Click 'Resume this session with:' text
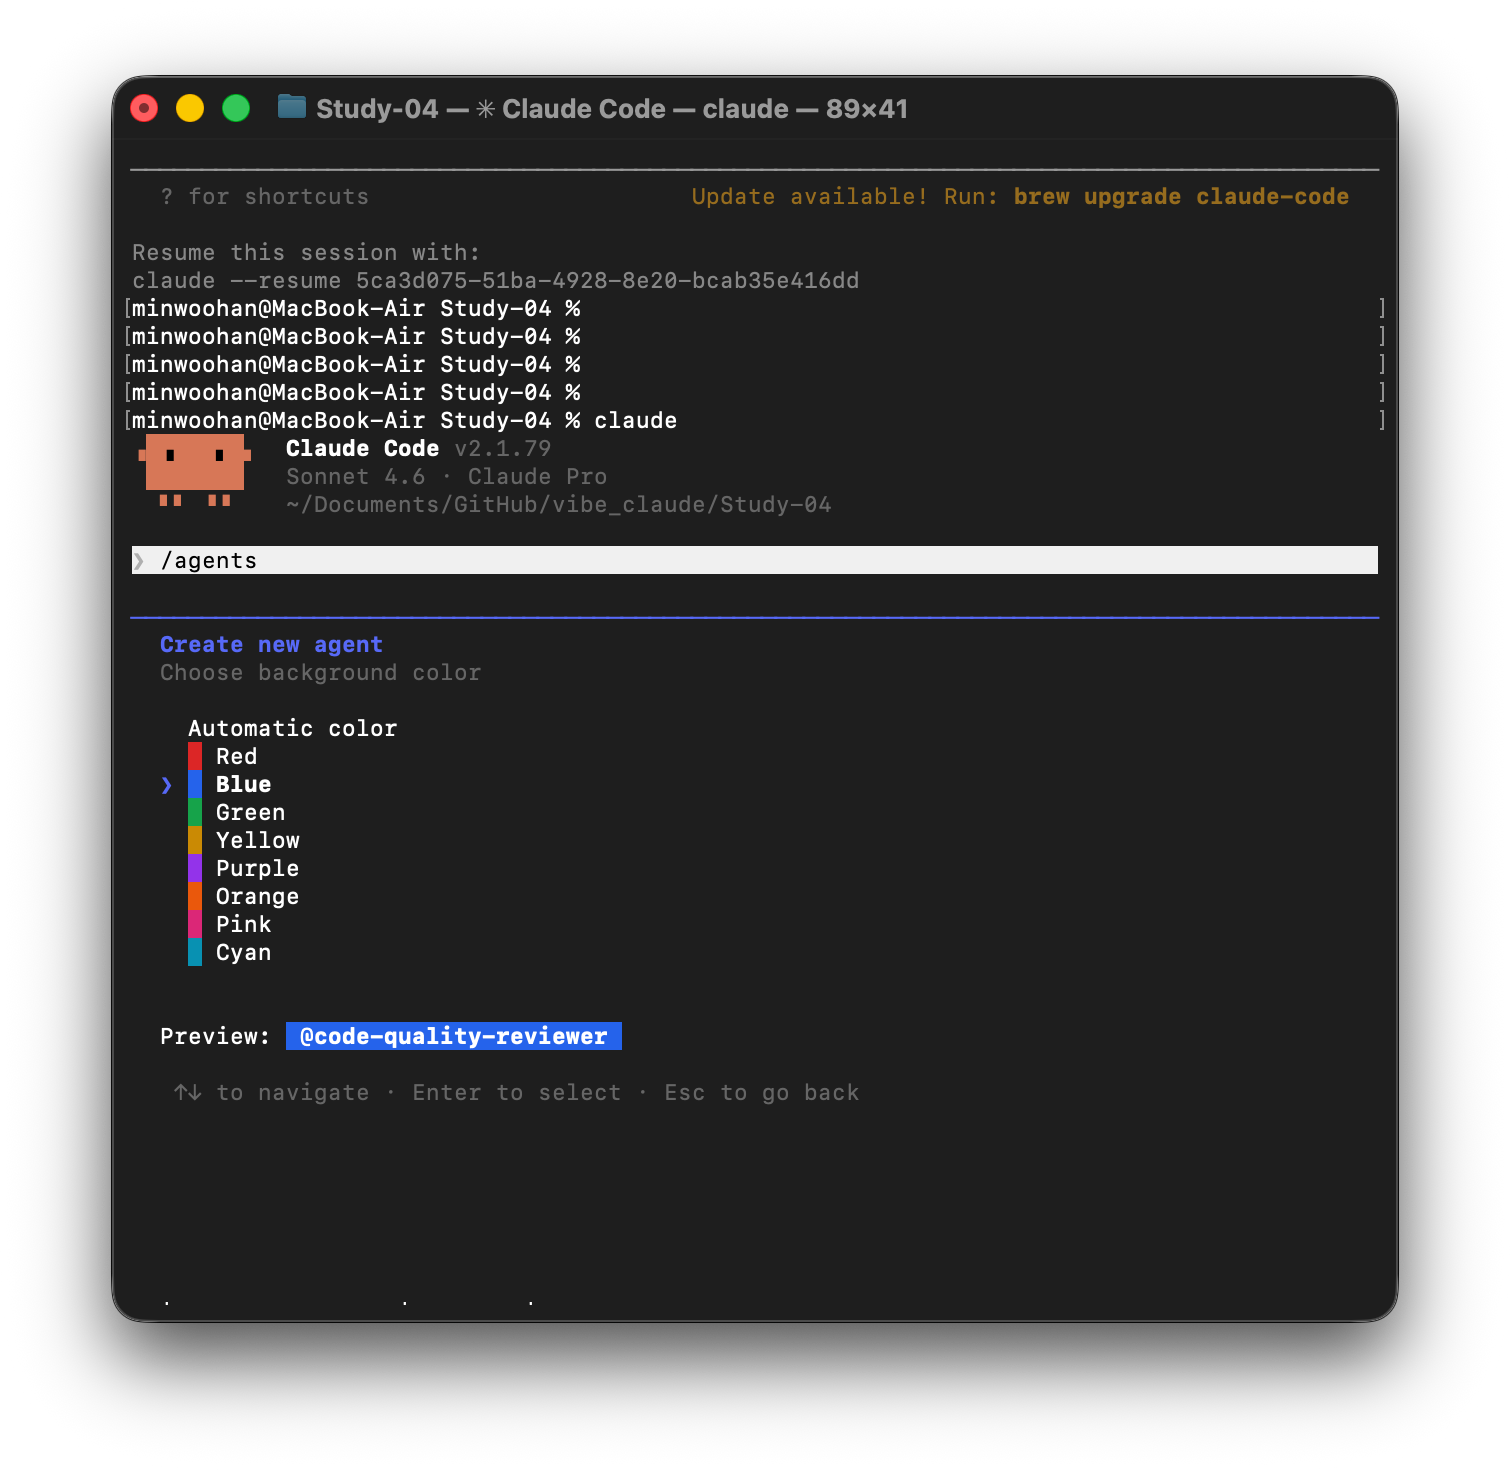The width and height of the screenshot is (1510, 1470). 306,253
